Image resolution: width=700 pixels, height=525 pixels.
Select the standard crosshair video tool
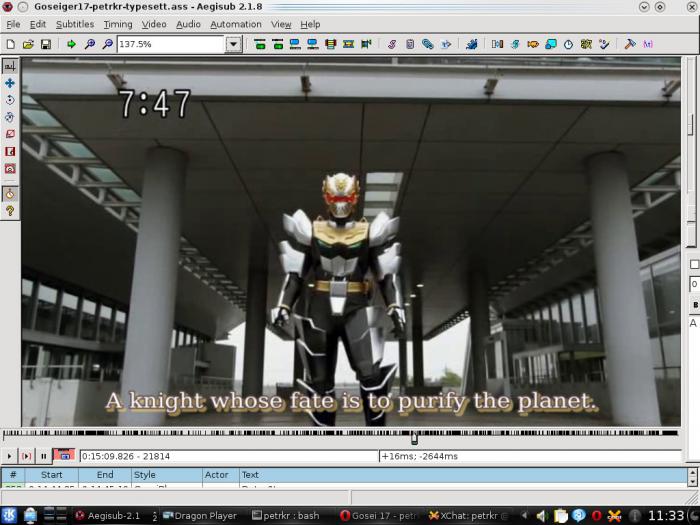click(x=10, y=66)
